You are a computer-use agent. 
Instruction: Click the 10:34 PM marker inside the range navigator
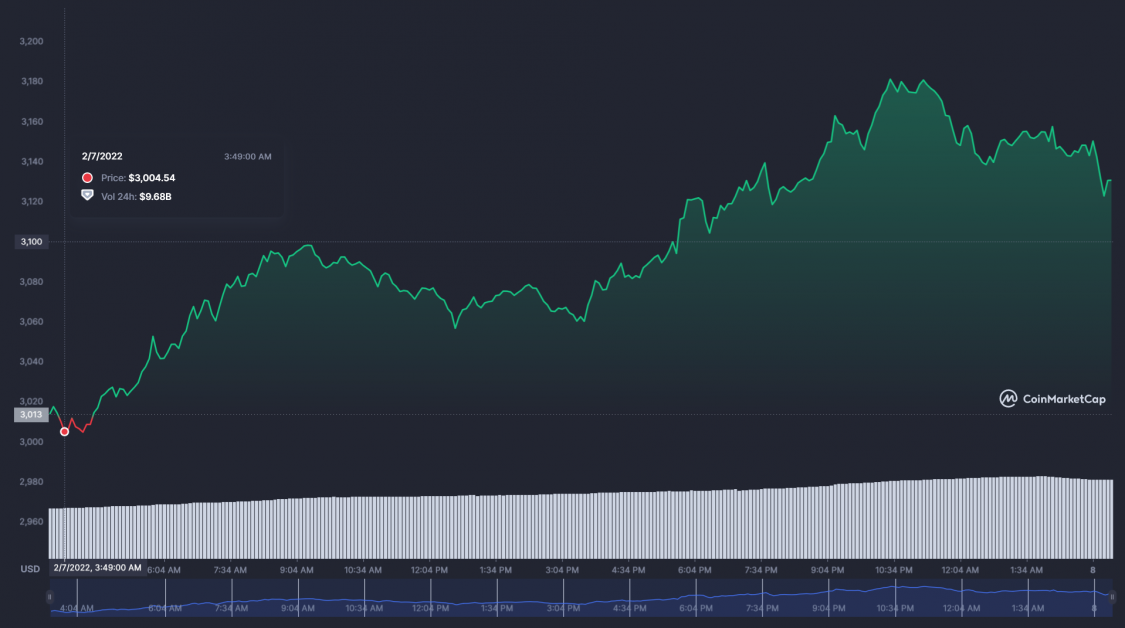point(895,608)
